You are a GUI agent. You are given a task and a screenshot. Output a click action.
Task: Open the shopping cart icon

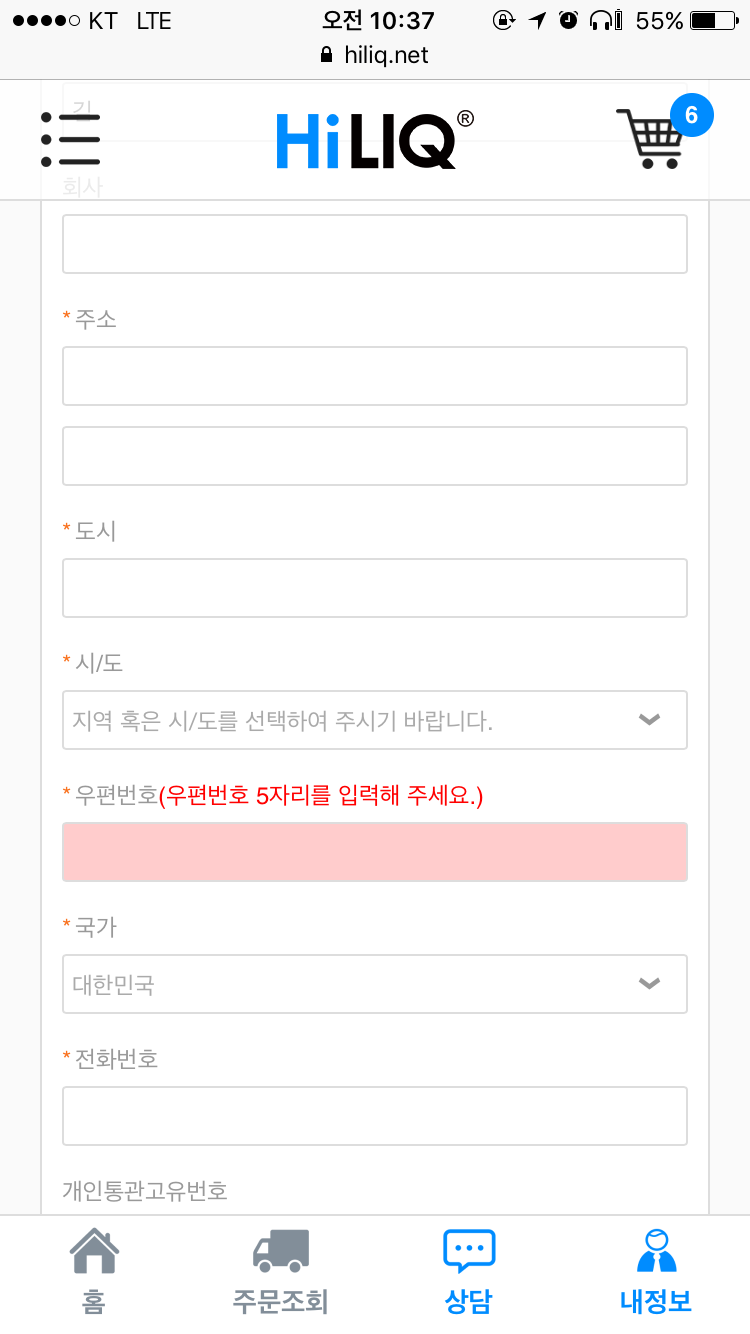(651, 139)
